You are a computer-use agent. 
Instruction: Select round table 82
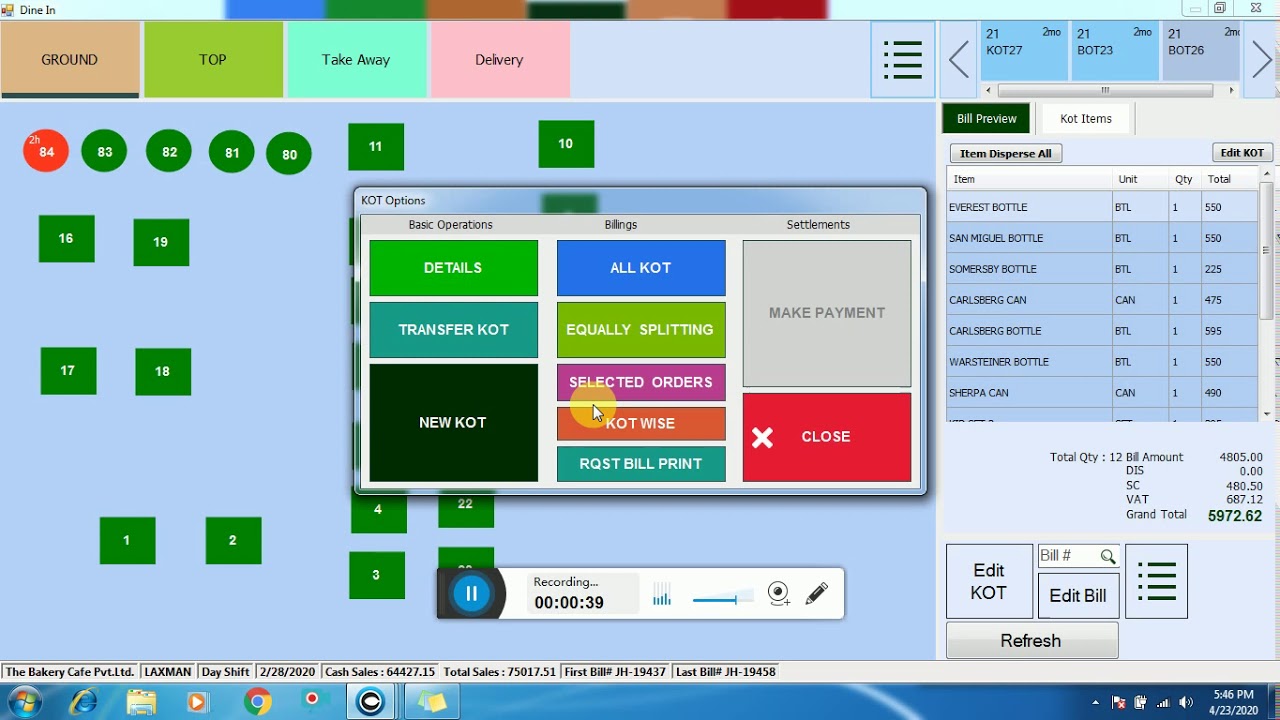point(169,151)
